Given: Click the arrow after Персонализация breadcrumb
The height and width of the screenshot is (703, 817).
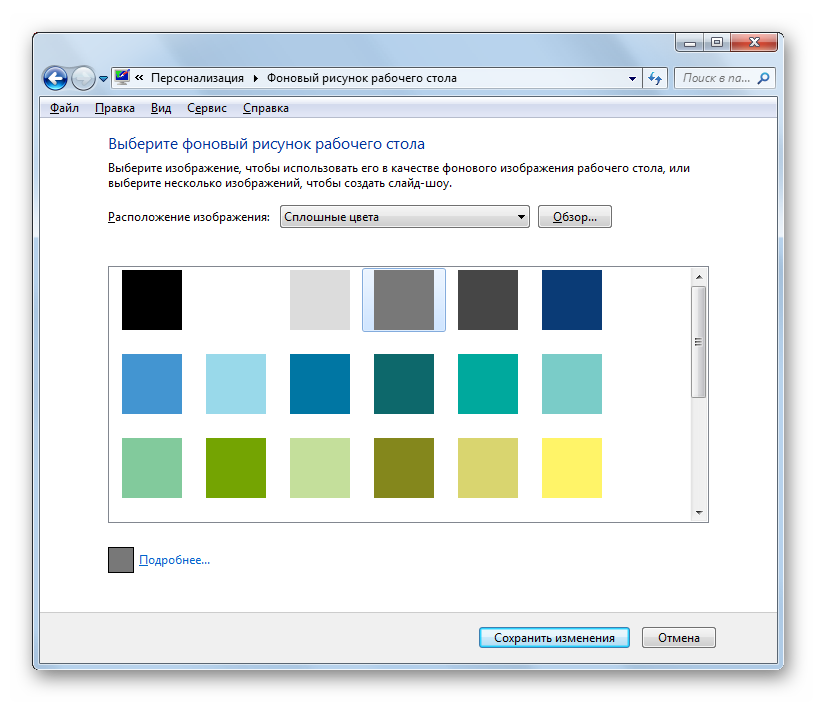Looking at the screenshot, I should pyautogui.click(x=255, y=78).
